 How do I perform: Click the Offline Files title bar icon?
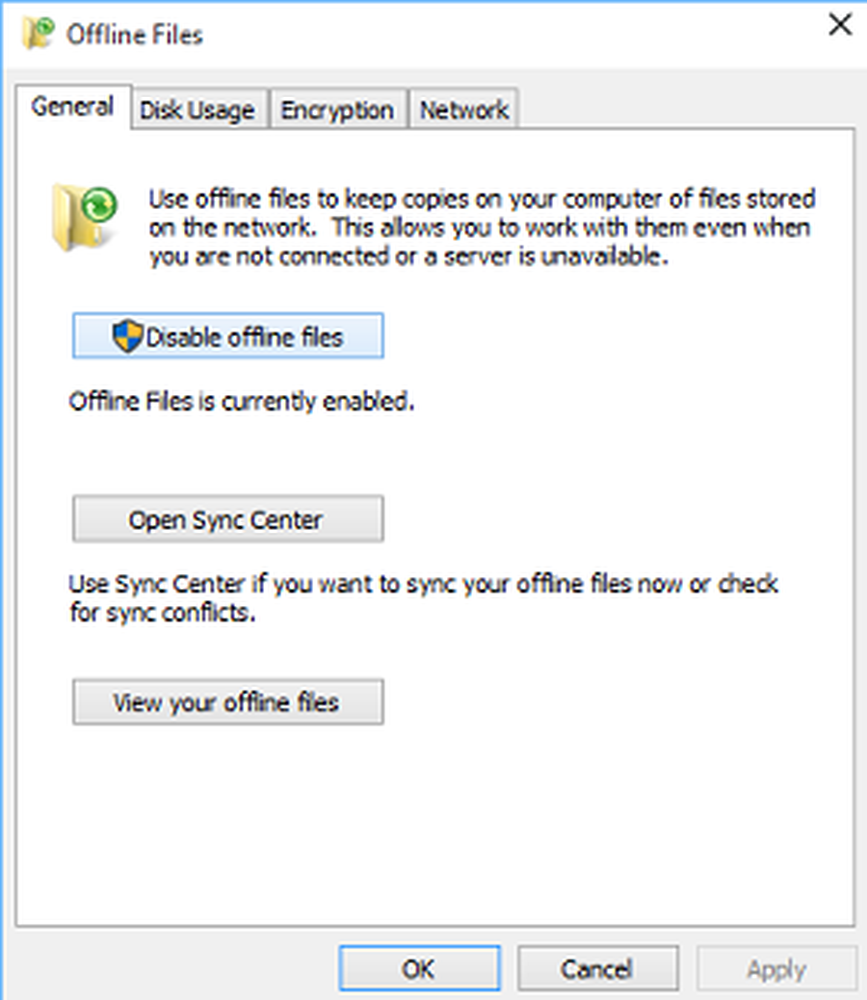[38, 33]
